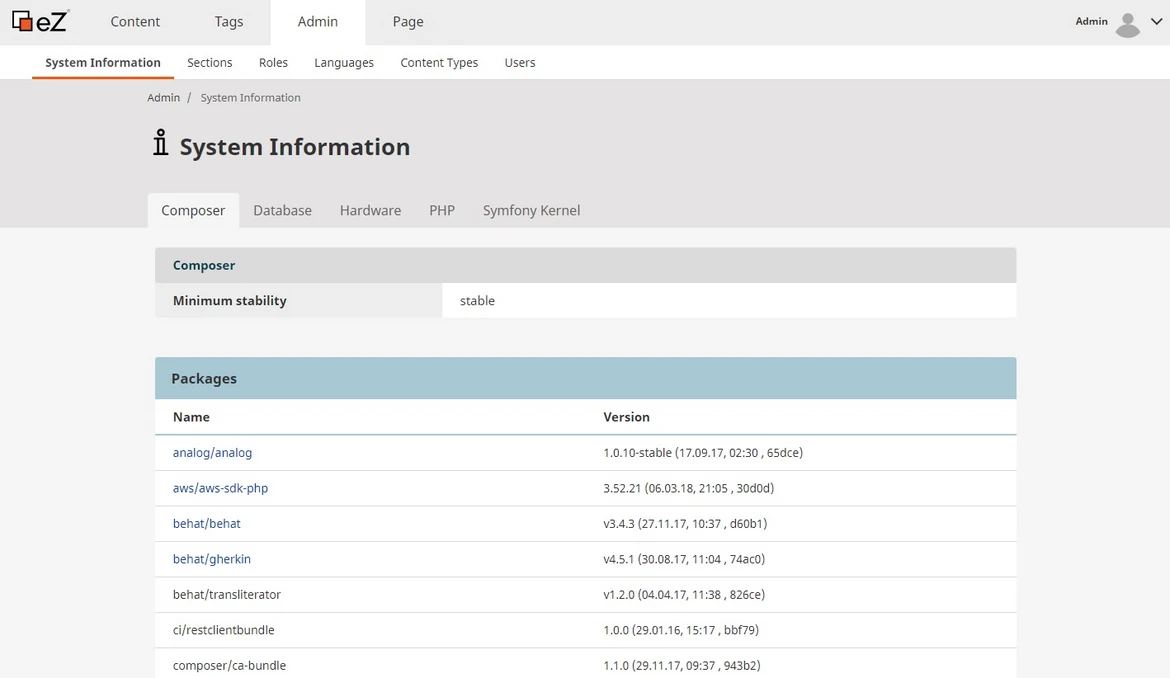This screenshot has height=678, width=1170.
Task: Click the Admin user avatar icon
Action: pyautogui.click(x=1128, y=23)
